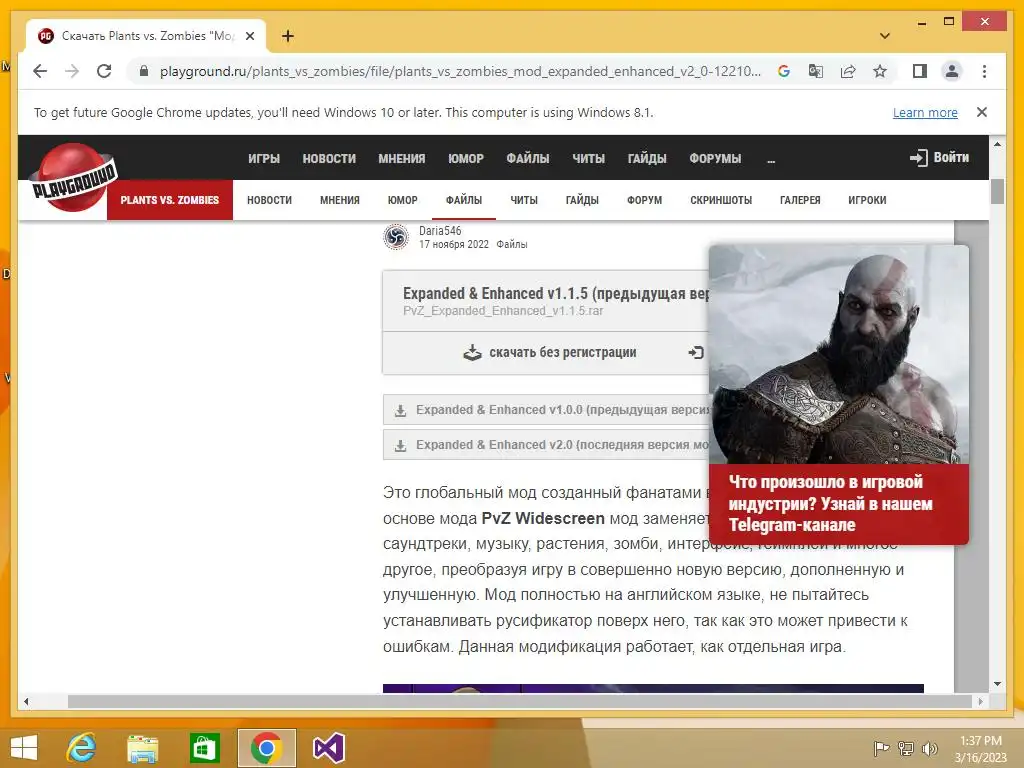View site security lock info

tap(144, 71)
